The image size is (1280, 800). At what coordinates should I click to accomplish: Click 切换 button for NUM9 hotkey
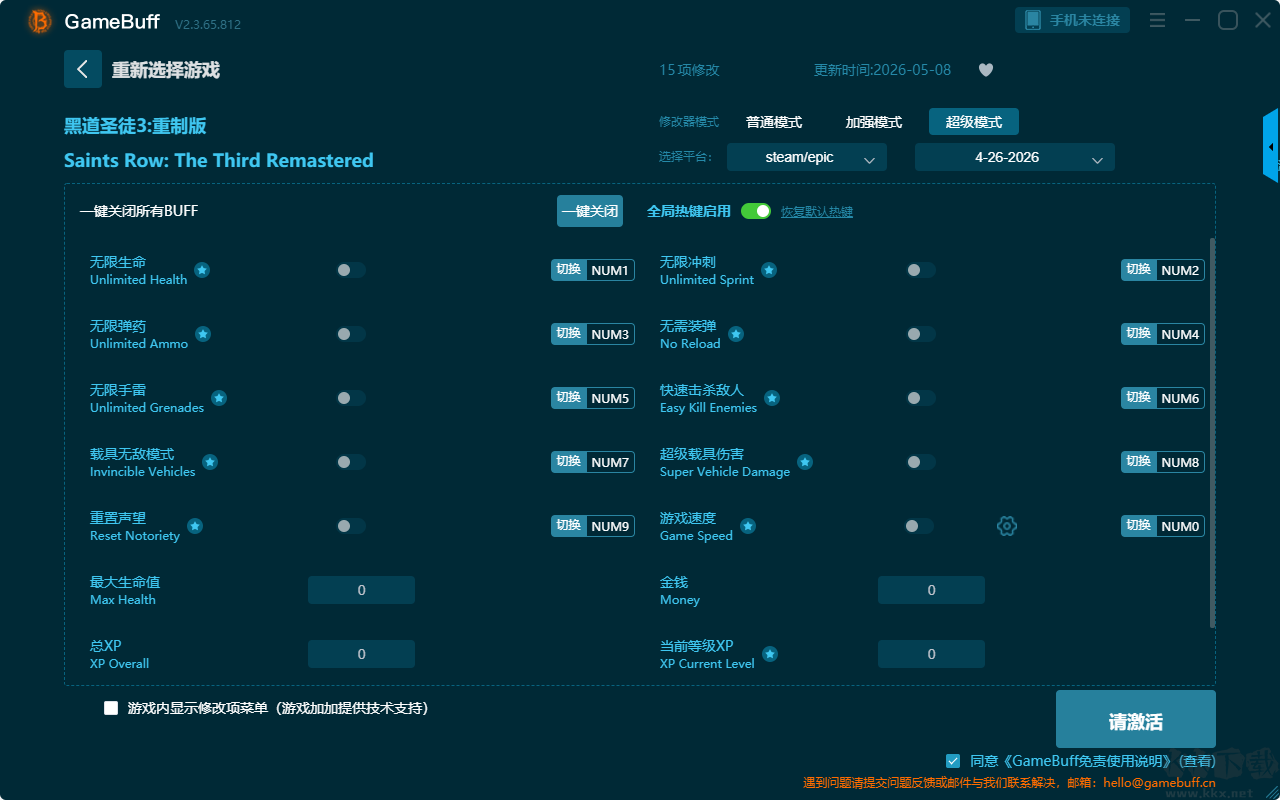568,526
